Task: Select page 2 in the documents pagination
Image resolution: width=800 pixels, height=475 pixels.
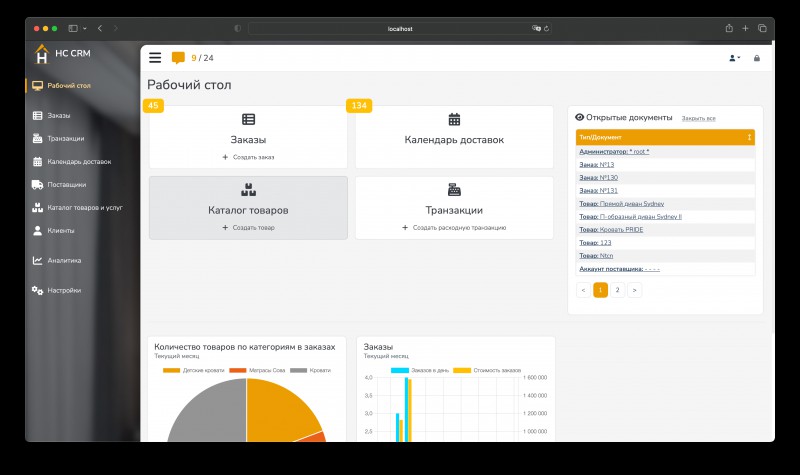Action: coord(617,290)
